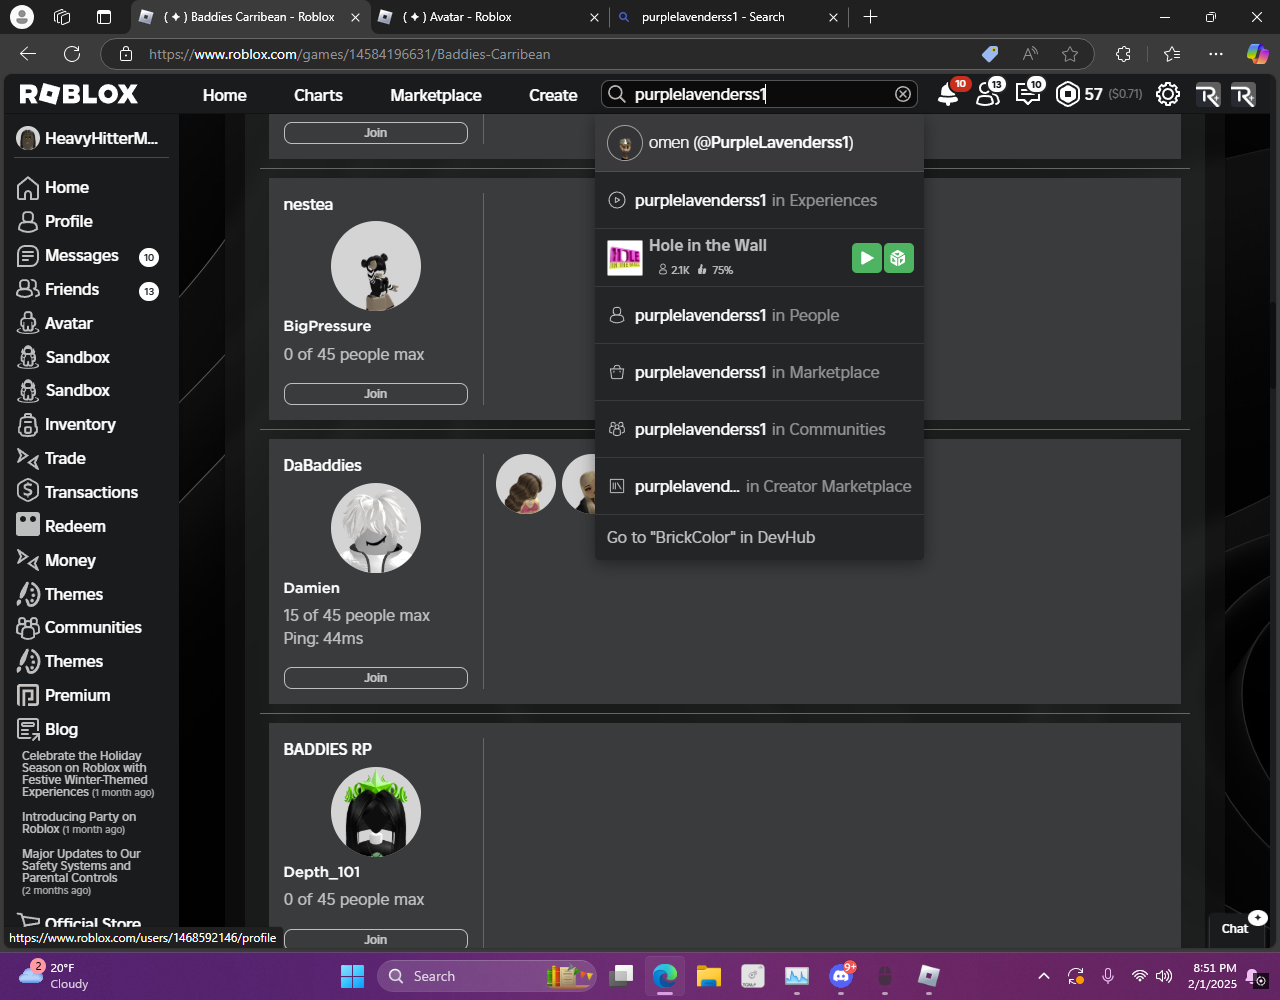Open HeavyHitterM... profile header in sidebar
The height and width of the screenshot is (1000, 1280).
[x=88, y=139]
